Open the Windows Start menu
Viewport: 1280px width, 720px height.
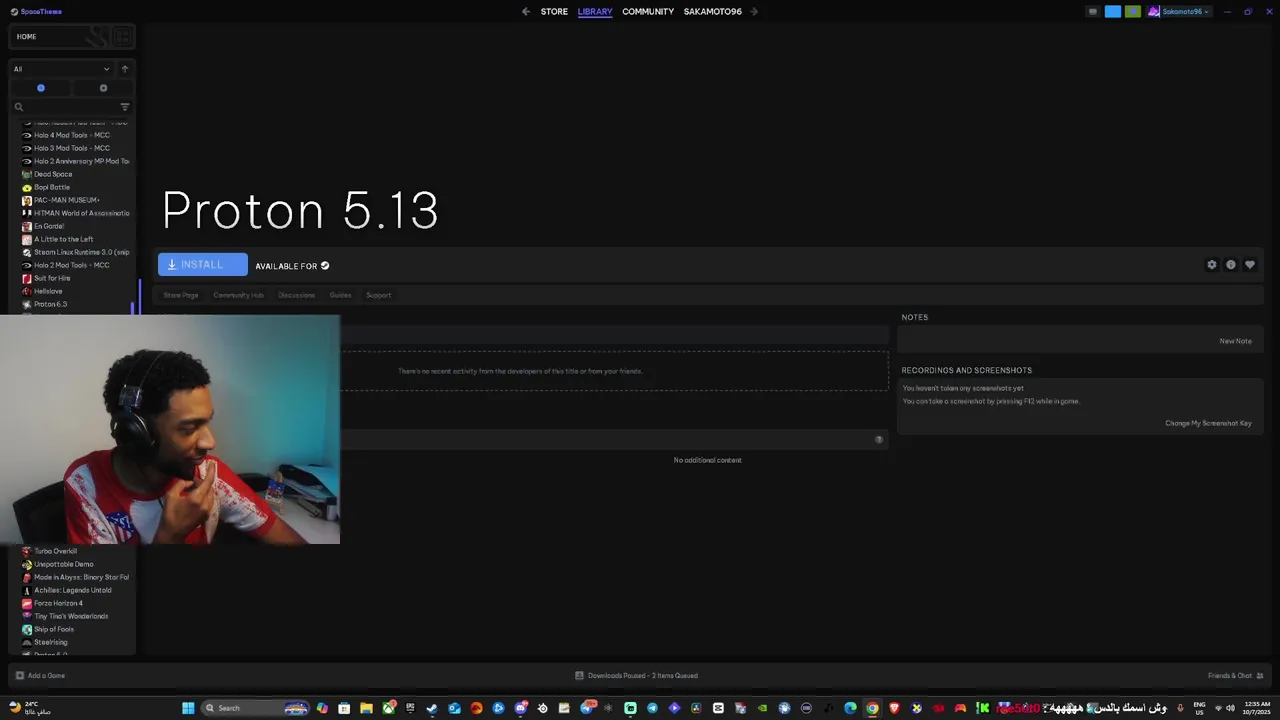click(188, 708)
